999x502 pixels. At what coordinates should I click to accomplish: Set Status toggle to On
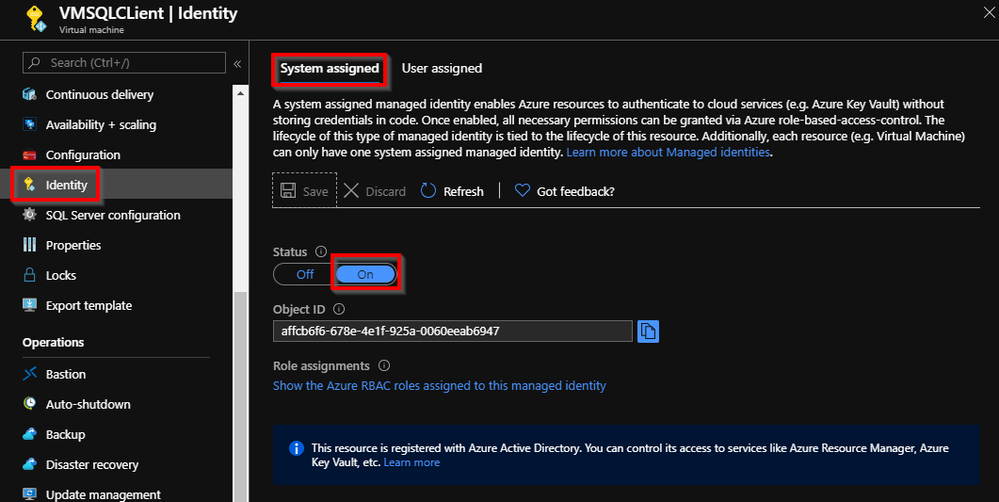(366, 275)
